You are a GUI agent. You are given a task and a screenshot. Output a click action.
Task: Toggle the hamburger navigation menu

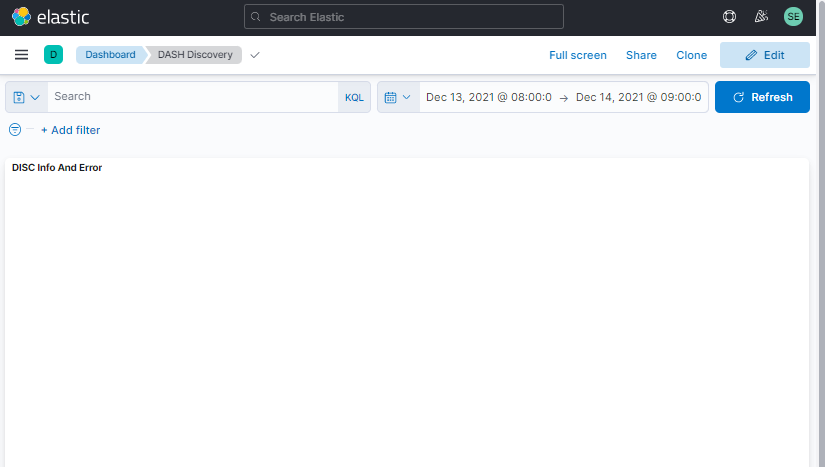[x=22, y=55]
